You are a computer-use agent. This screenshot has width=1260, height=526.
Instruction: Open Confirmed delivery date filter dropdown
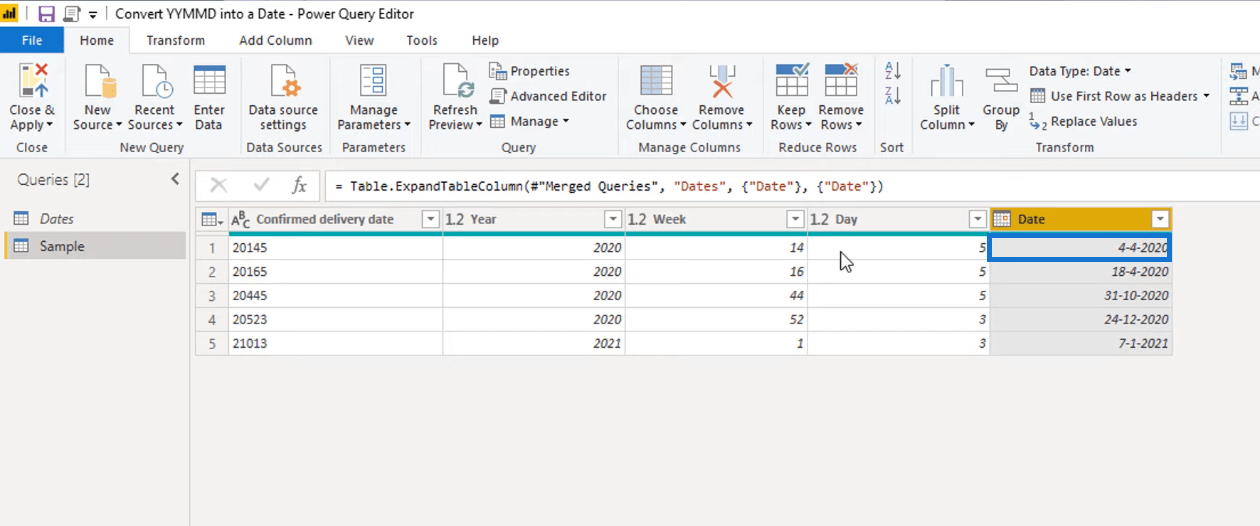point(430,219)
